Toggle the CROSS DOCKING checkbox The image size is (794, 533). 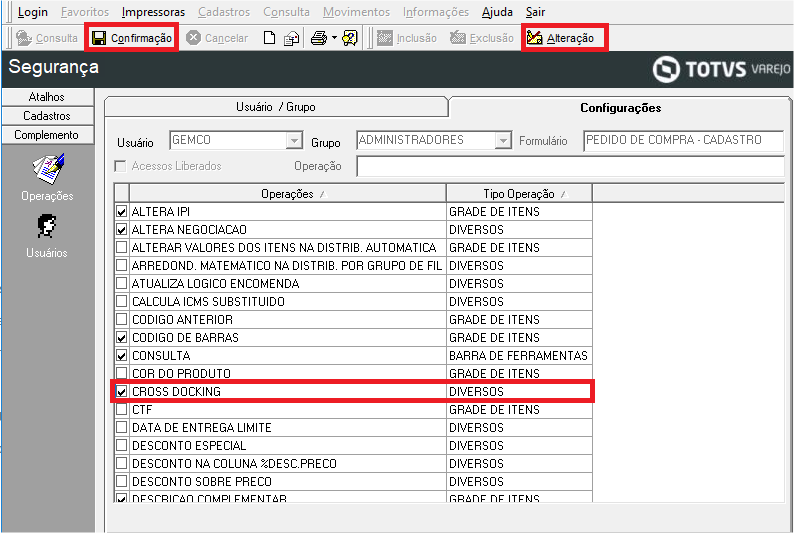(x=122, y=392)
